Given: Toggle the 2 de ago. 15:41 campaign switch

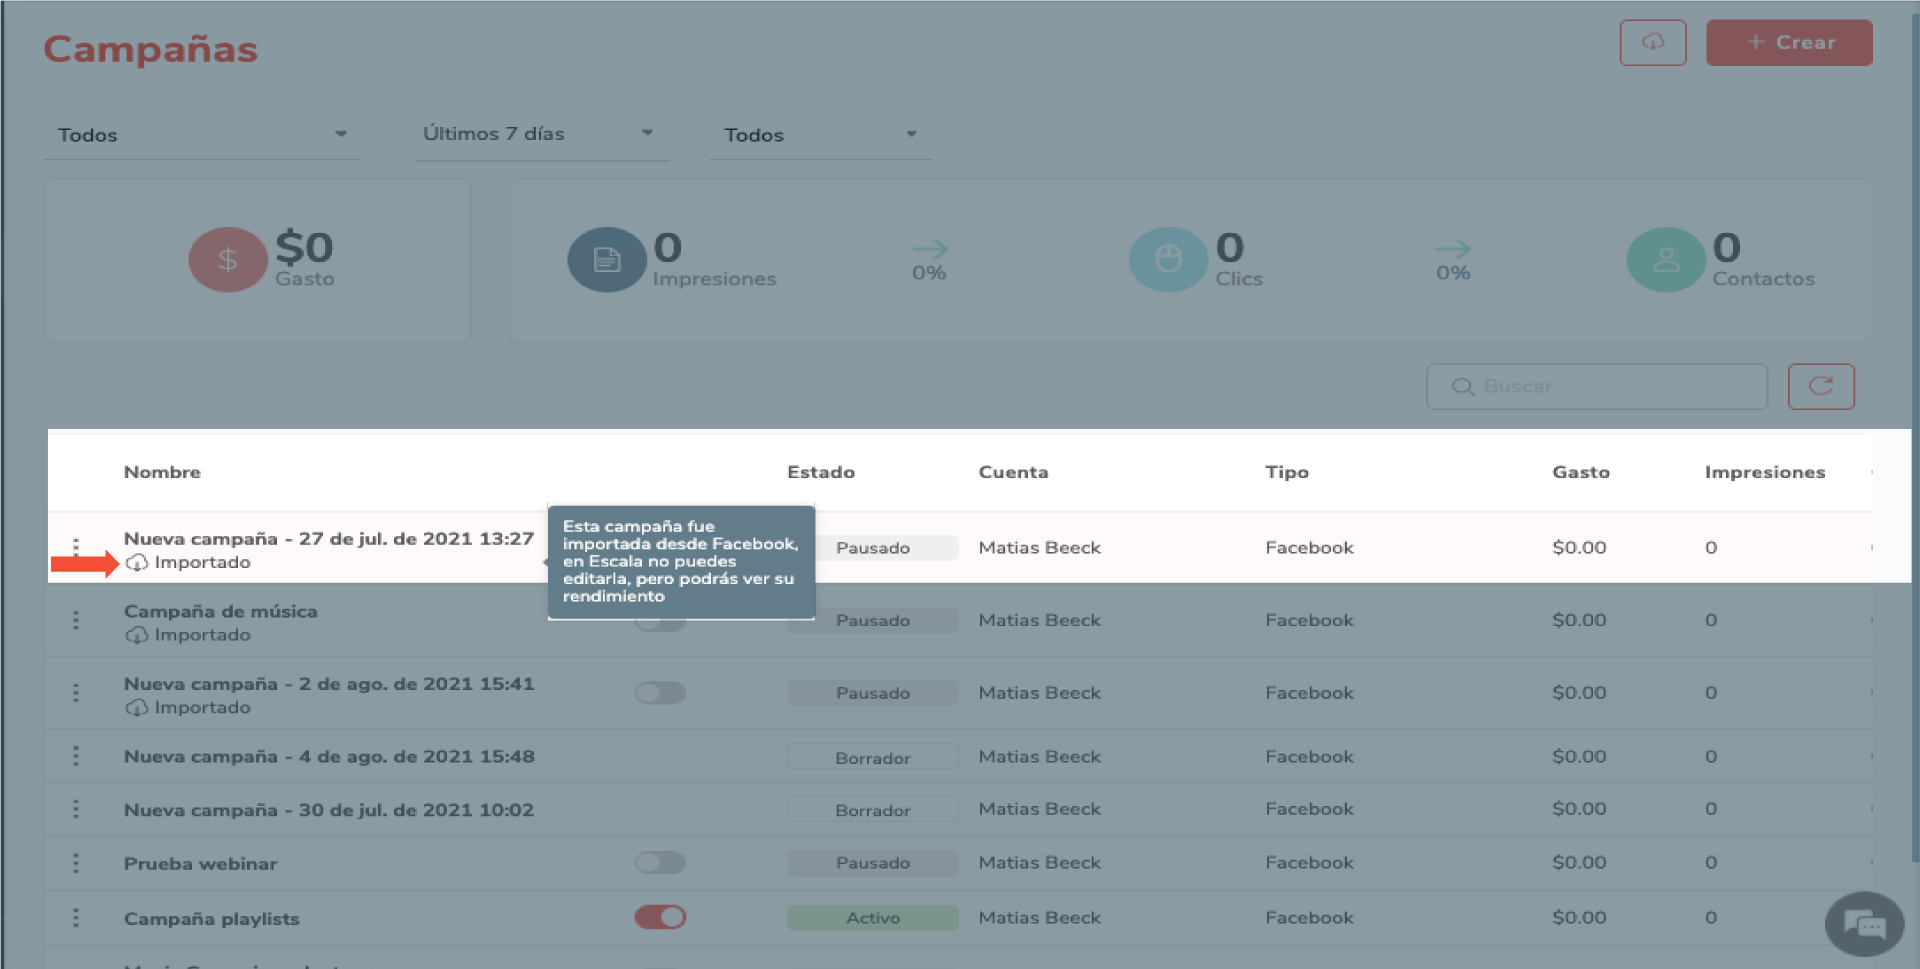Looking at the screenshot, I should tap(660, 693).
